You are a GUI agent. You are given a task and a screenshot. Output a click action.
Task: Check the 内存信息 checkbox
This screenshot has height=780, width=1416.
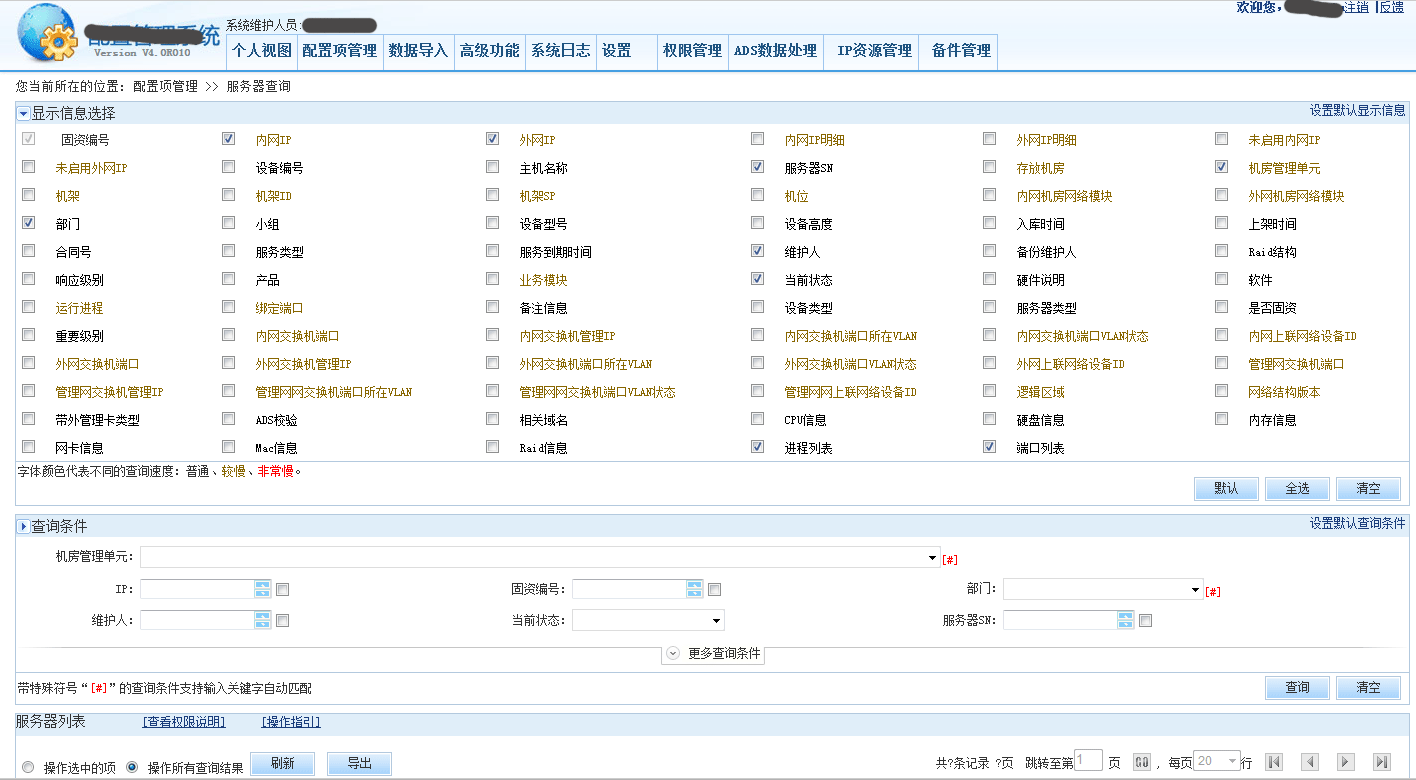1221,419
